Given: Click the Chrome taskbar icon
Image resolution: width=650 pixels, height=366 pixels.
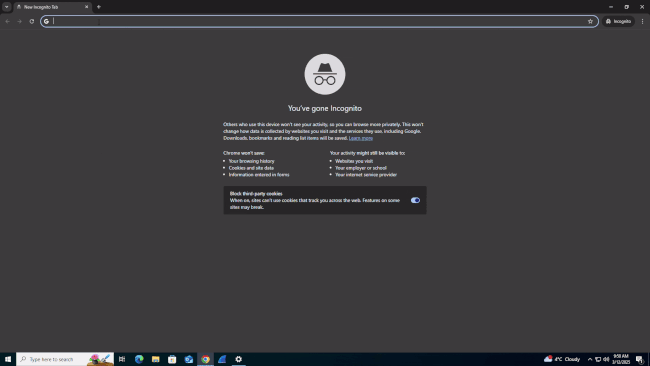Looking at the screenshot, I should click(x=206, y=359).
